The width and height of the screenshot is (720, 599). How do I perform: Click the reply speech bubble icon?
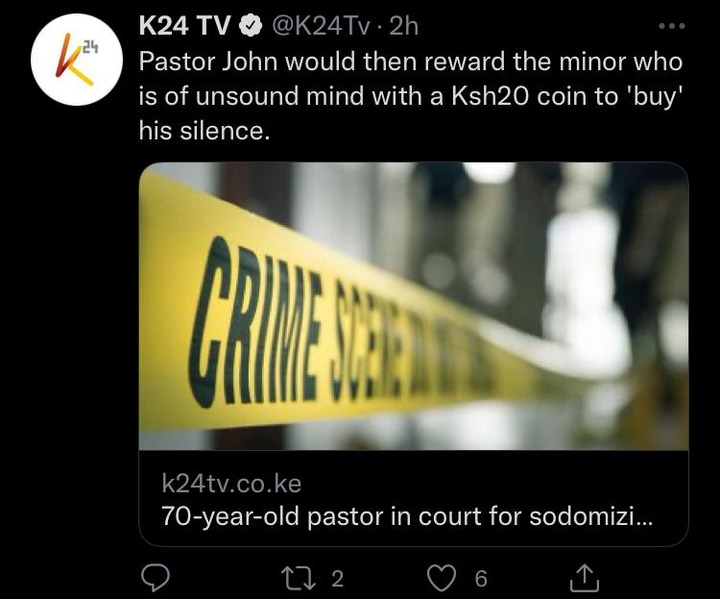pyautogui.click(x=155, y=578)
